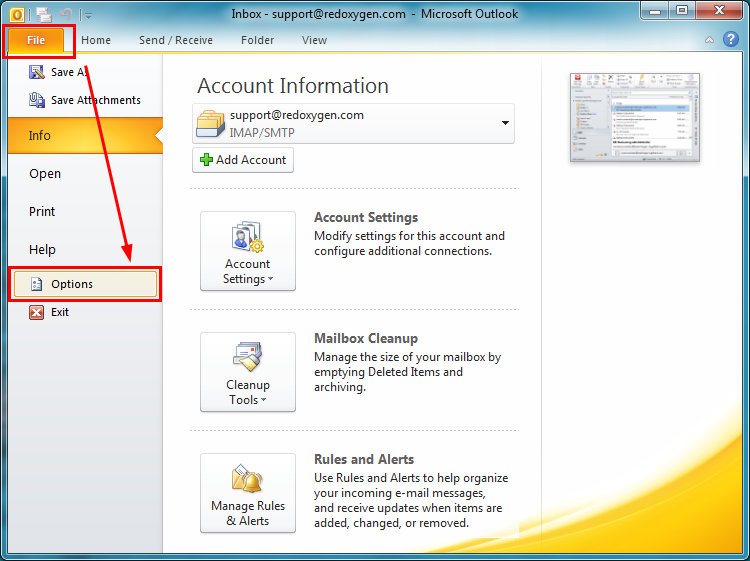
Task: Open the Cleanup Tools dropdown button
Action: [248, 372]
